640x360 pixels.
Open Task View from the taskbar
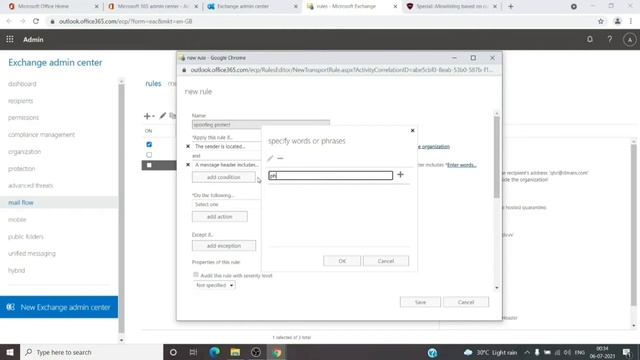pyautogui.click(x=193, y=352)
